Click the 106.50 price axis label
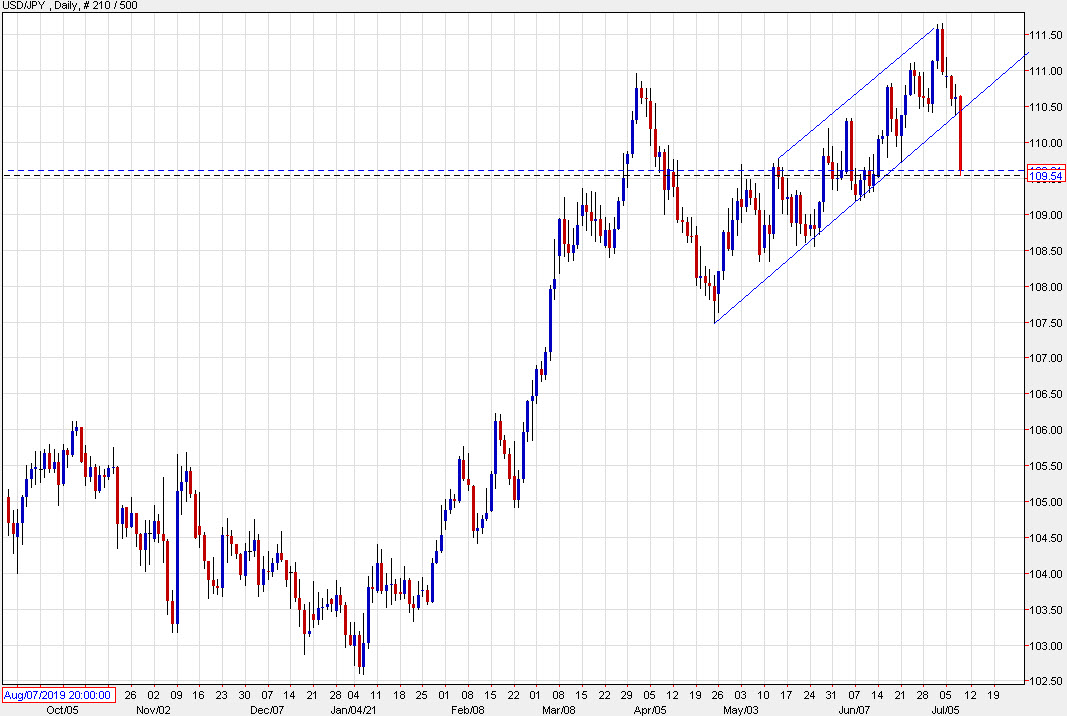Image resolution: width=1067 pixels, height=716 pixels. (1046, 394)
